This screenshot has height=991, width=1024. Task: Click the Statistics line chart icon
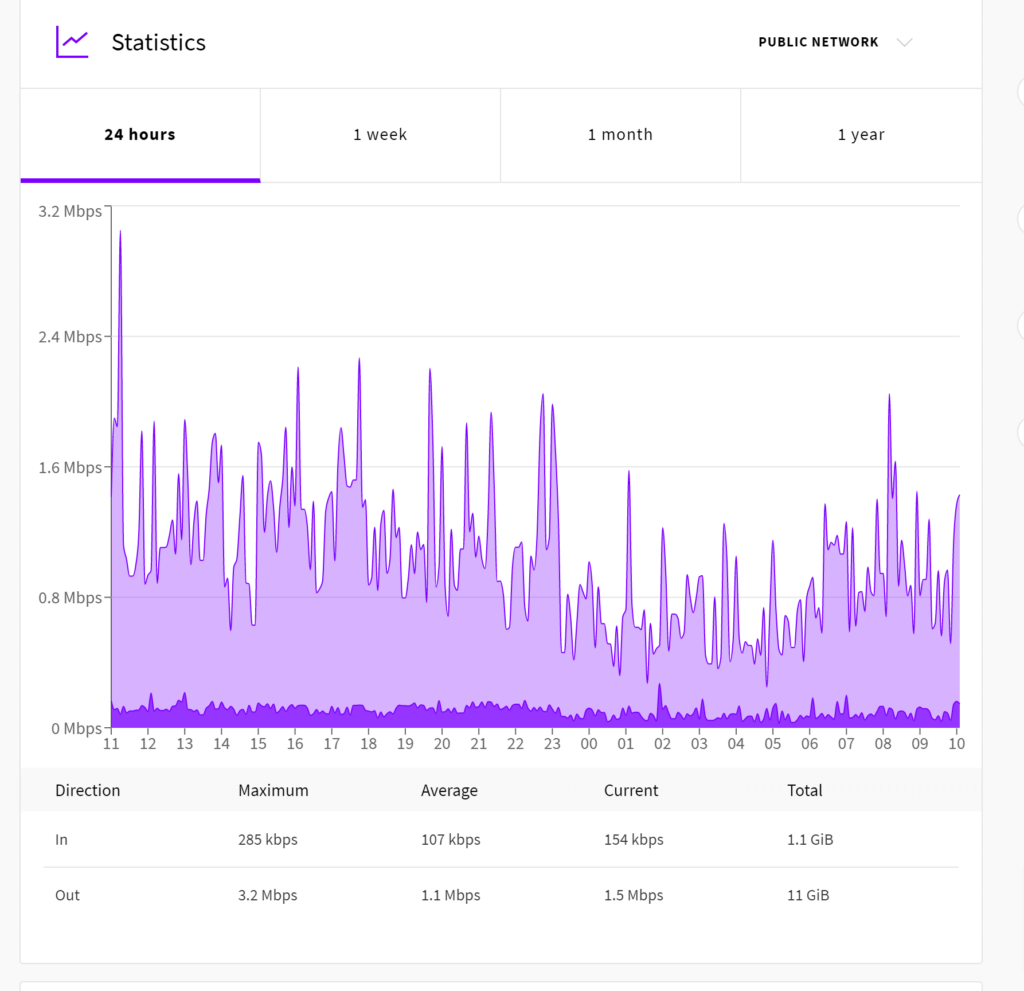pos(72,42)
